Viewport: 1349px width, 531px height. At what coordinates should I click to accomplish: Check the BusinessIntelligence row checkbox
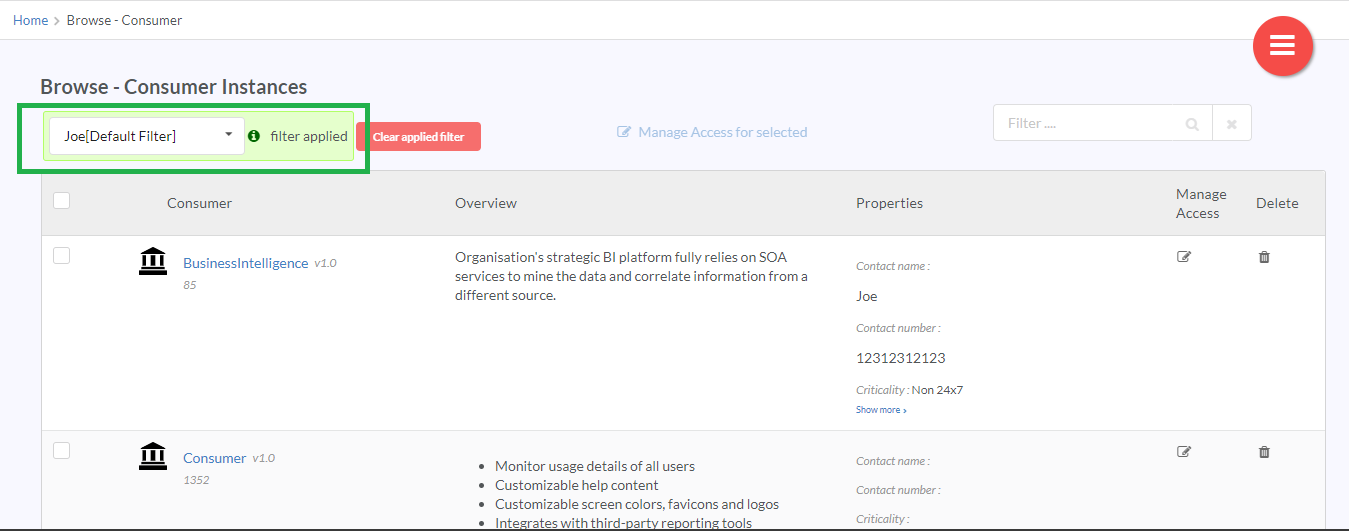click(x=62, y=256)
